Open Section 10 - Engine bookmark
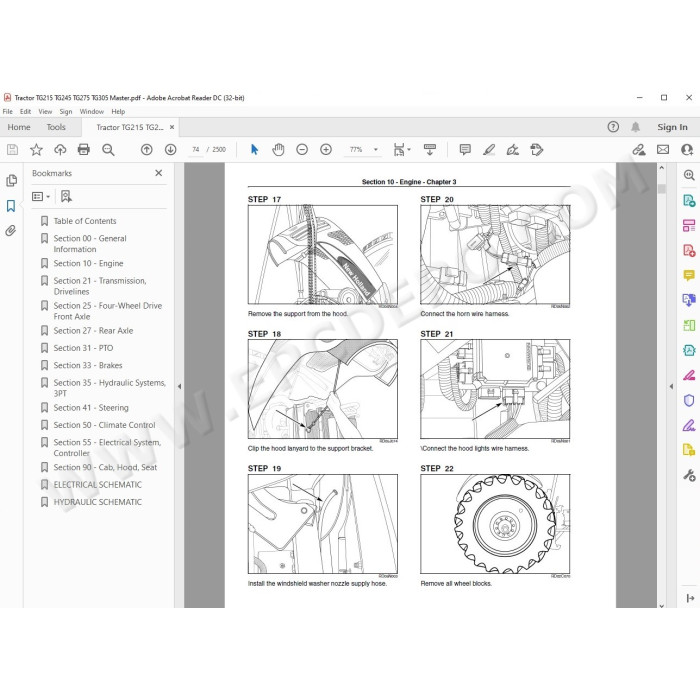Screen dimensions: 700x700 click(x=88, y=263)
